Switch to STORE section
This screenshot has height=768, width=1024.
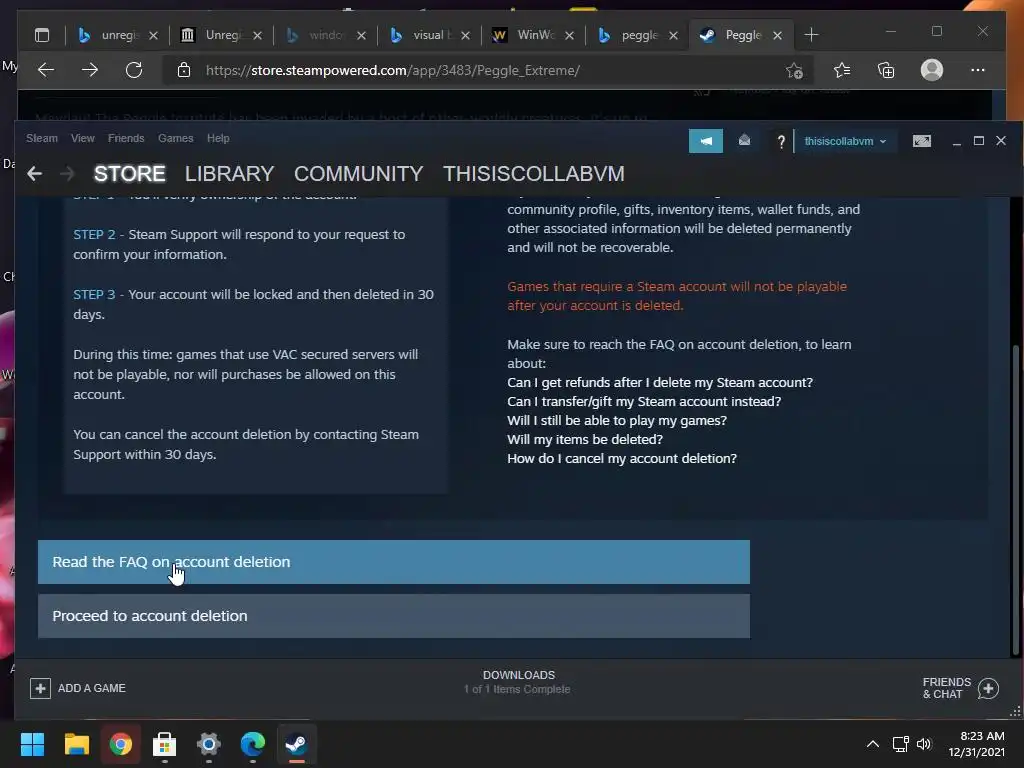[129, 174]
